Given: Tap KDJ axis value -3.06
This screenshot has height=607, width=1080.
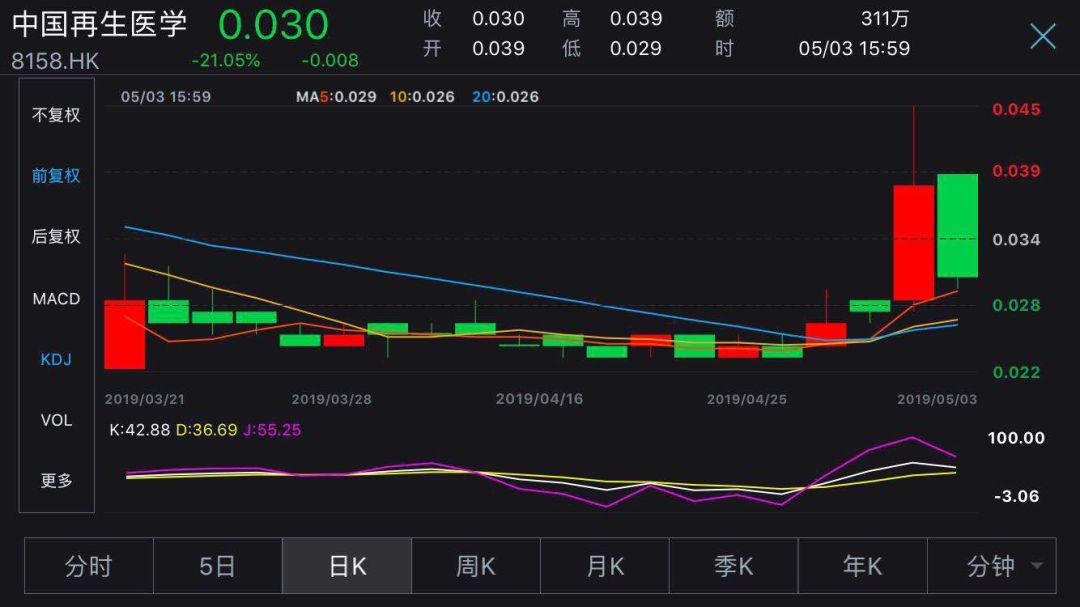Looking at the screenshot, I should tap(1017, 496).
